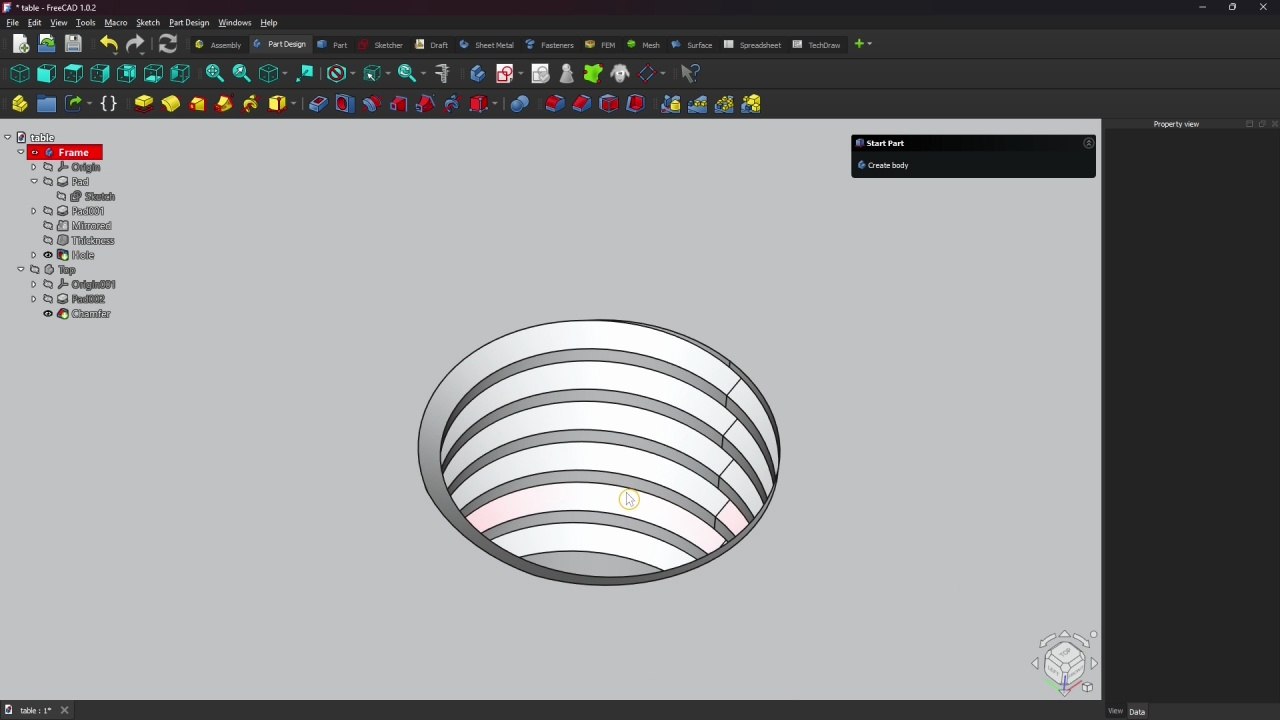Select the Additive helix tool
The image size is (1280, 720).
(251, 104)
